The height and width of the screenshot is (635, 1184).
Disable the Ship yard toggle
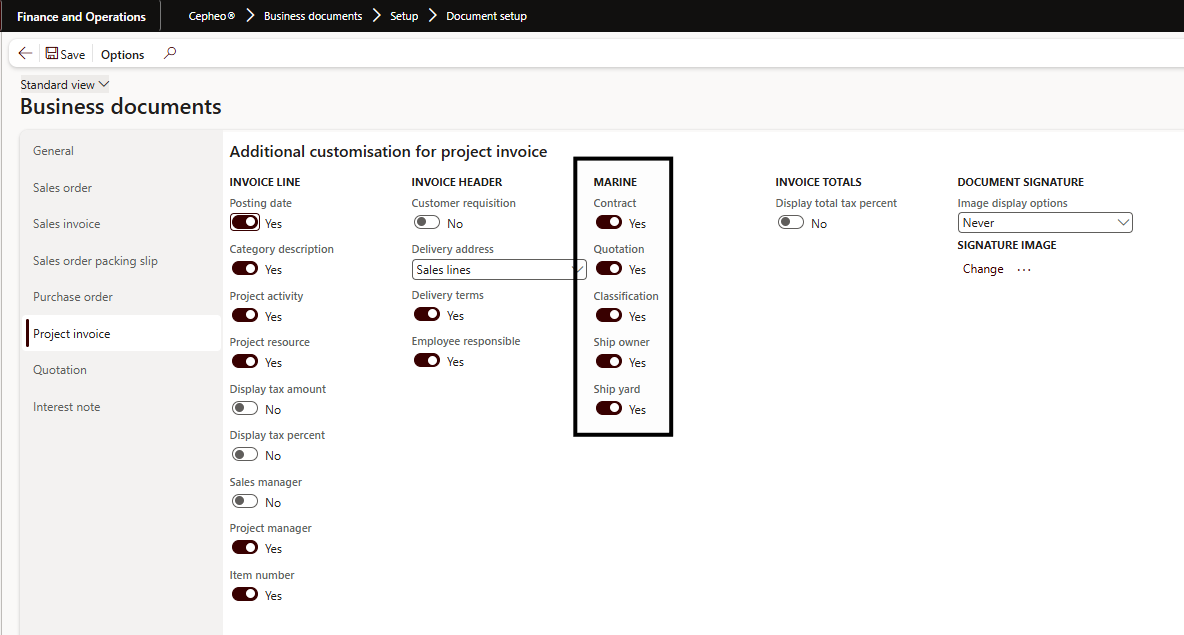coord(609,408)
